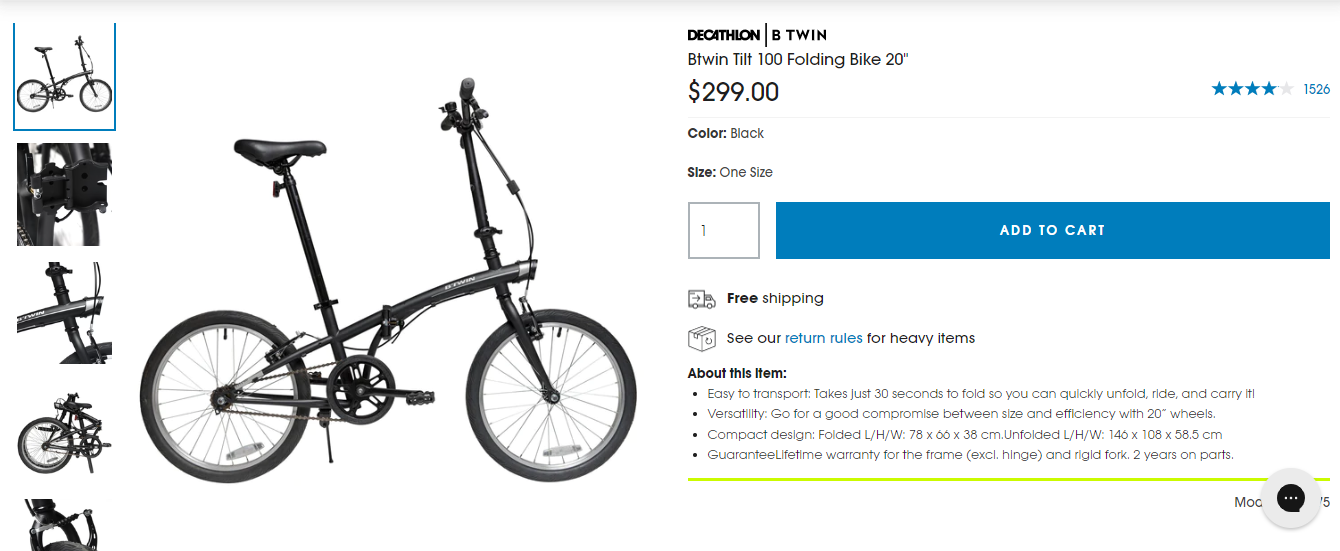Click the free shipping truck icon

[x=702, y=299]
